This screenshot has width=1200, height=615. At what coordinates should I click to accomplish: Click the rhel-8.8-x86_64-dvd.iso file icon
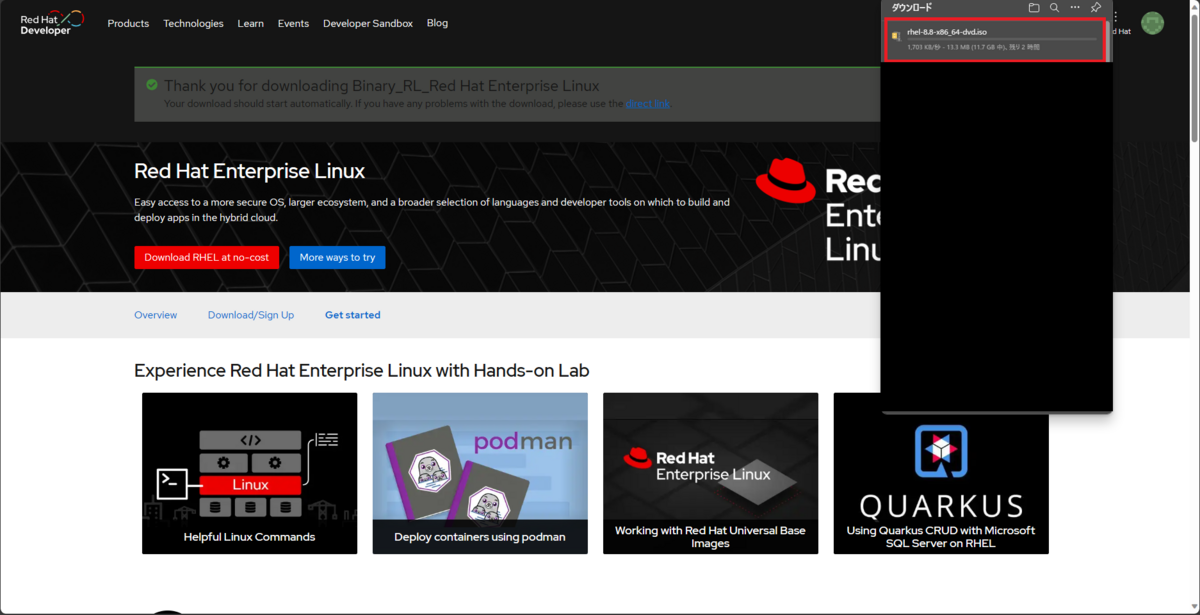pyautogui.click(x=896, y=37)
